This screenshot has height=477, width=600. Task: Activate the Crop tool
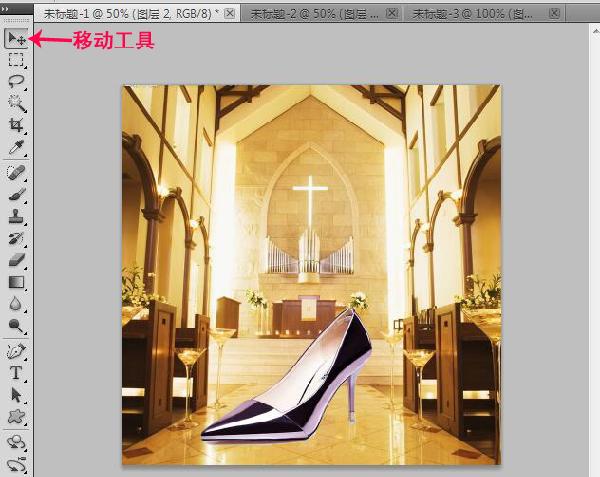16,125
